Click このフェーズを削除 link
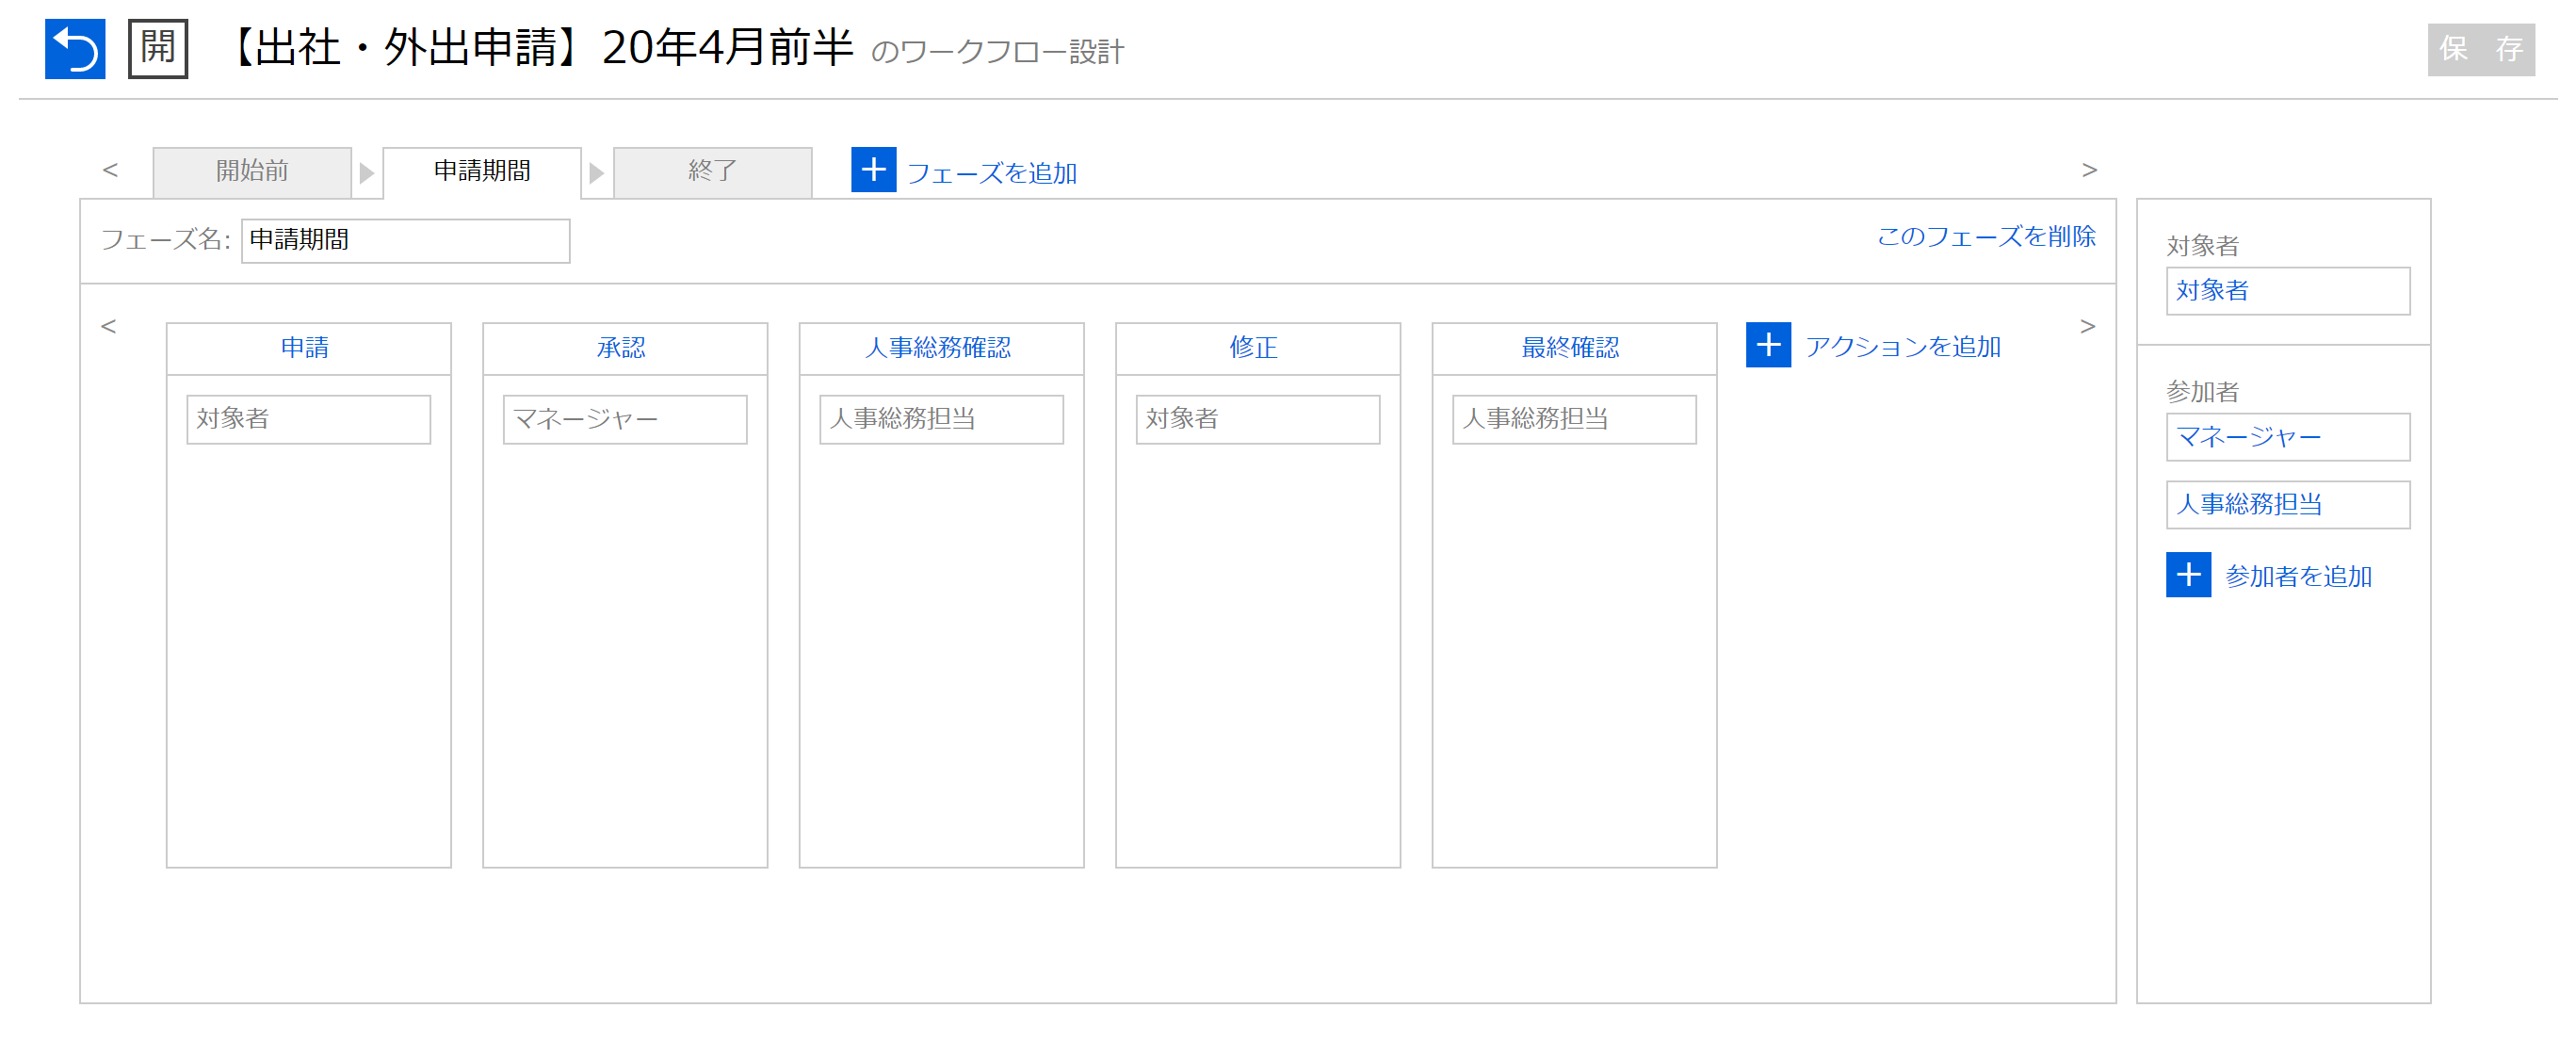2576x1057 pixels. (x=1986, y=237)
